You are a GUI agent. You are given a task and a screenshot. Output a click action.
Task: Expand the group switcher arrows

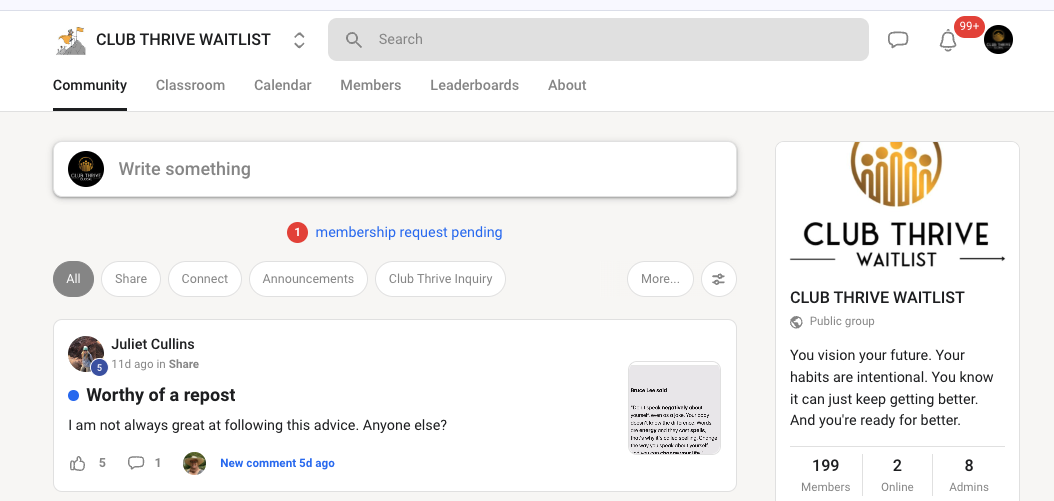click(x=298, y=40)
